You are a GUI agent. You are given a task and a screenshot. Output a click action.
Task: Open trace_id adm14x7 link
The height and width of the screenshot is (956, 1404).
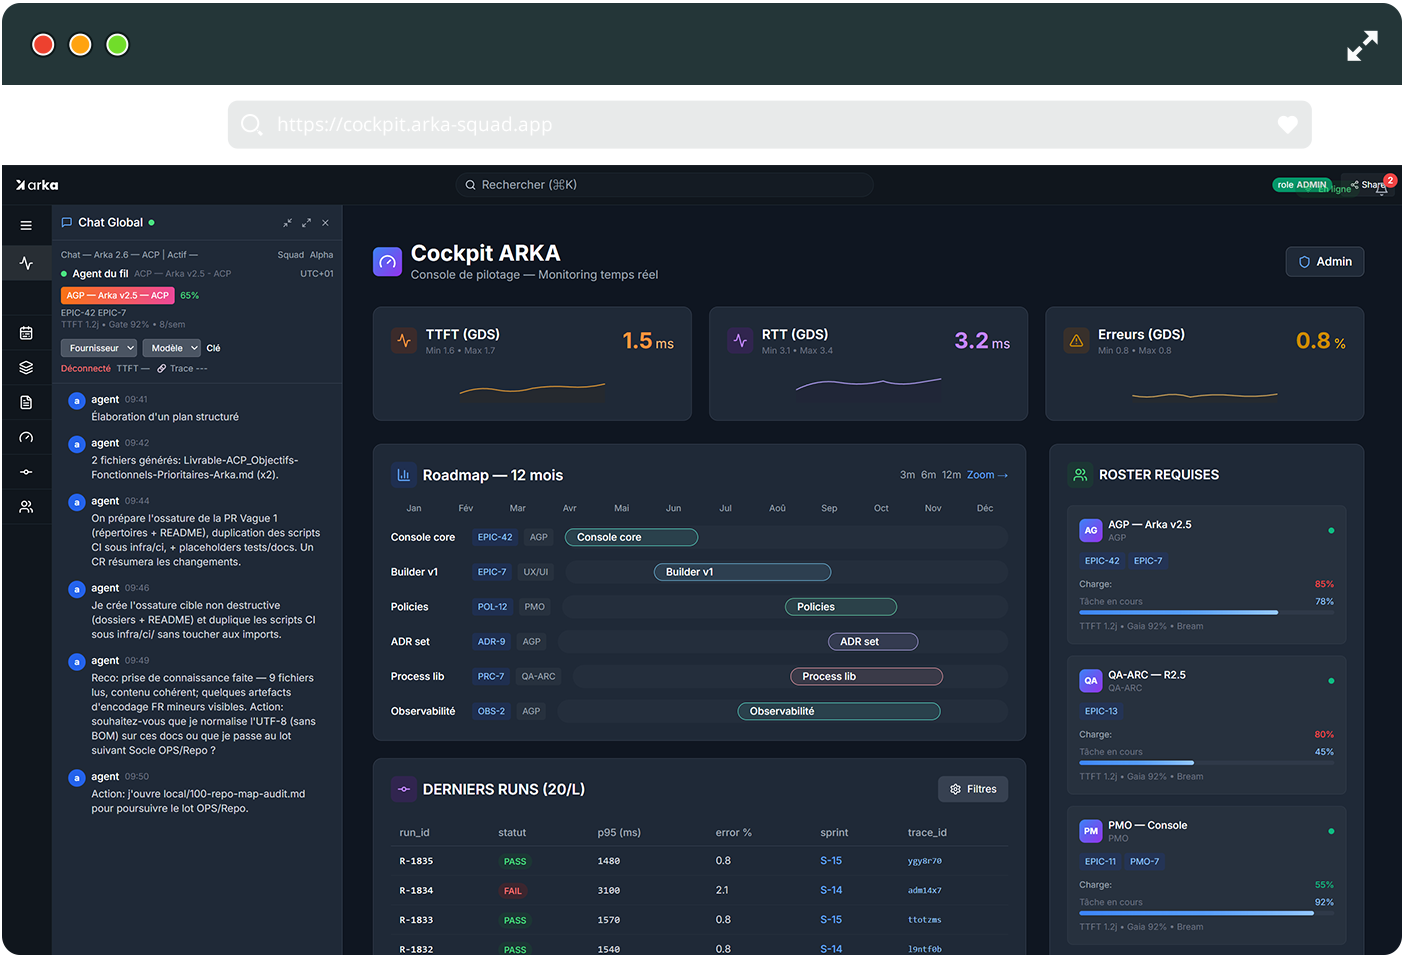925,890
